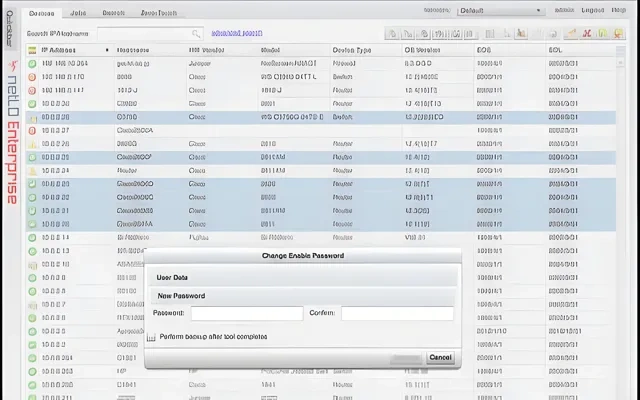Click the rightmost orange toolbar icon
The width and height of the screenshot is (640, 400).
[619, 34]
